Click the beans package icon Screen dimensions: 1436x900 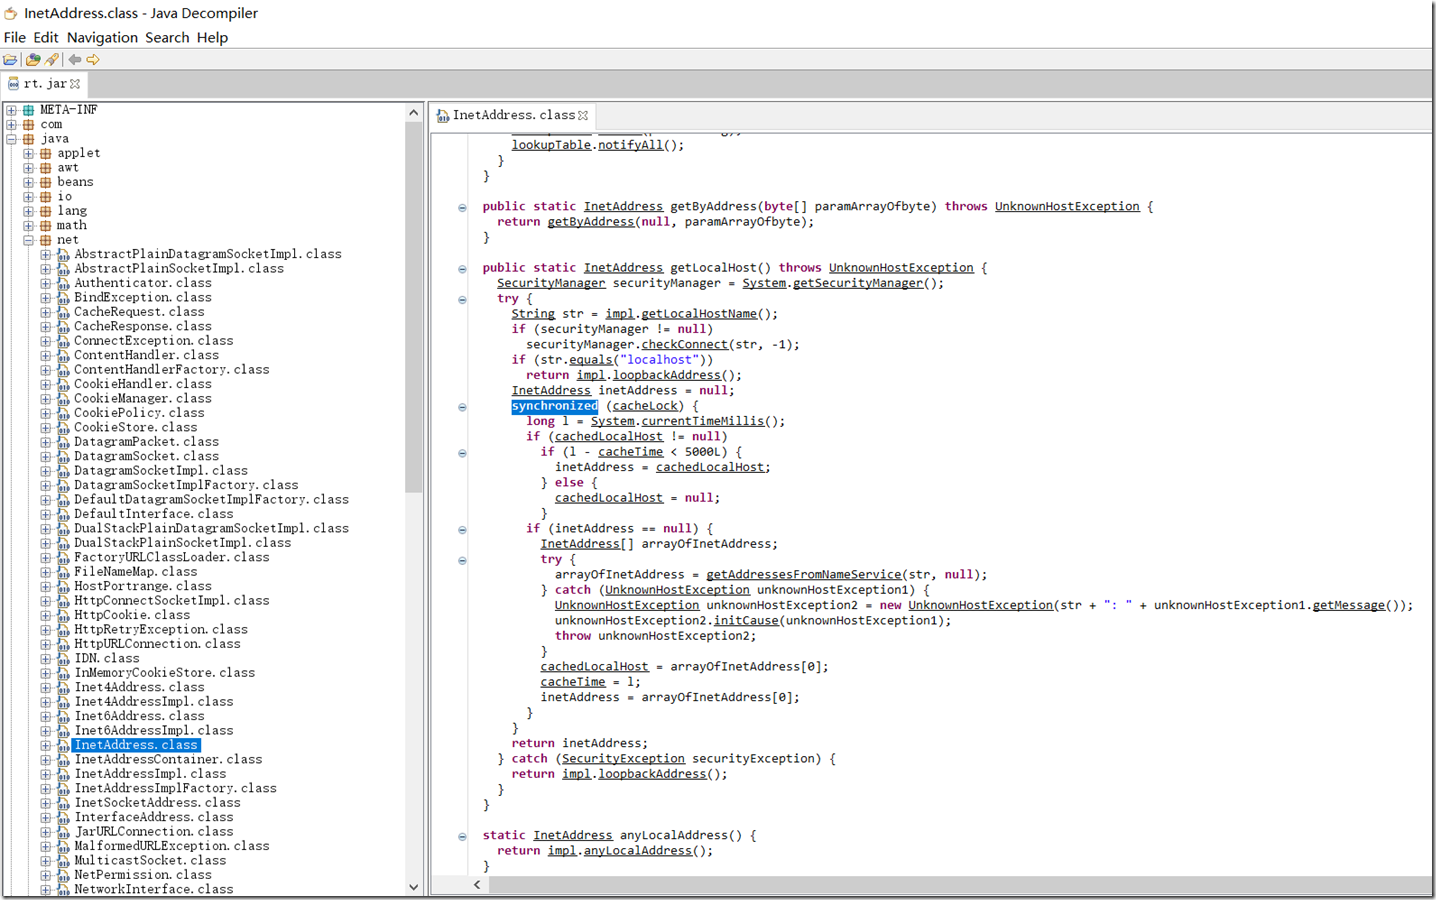(46, 182)
